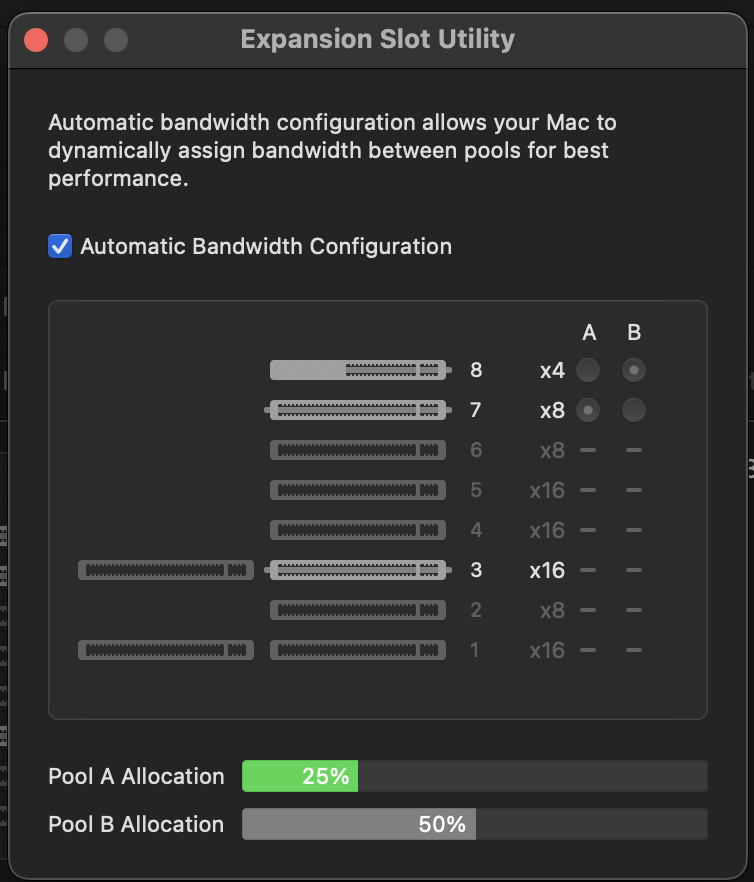Click the slot 7 PCIe card icon

coord(358,410)
